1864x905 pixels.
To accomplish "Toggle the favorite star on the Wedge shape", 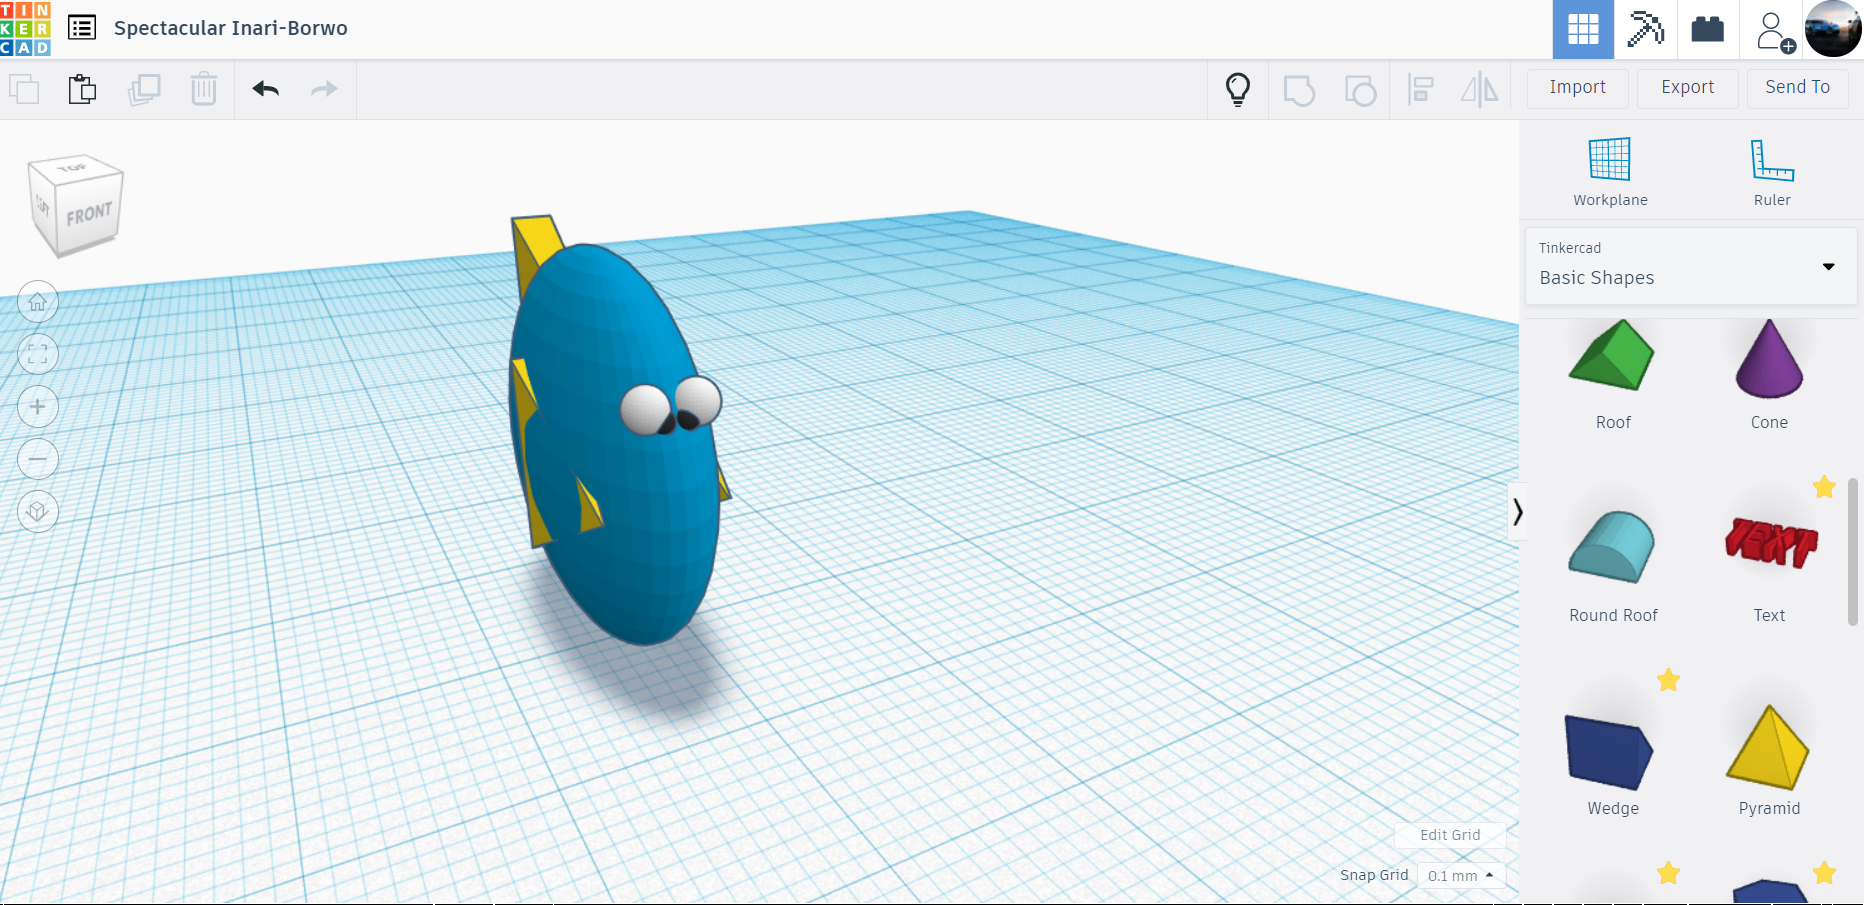I will 1668,680.
